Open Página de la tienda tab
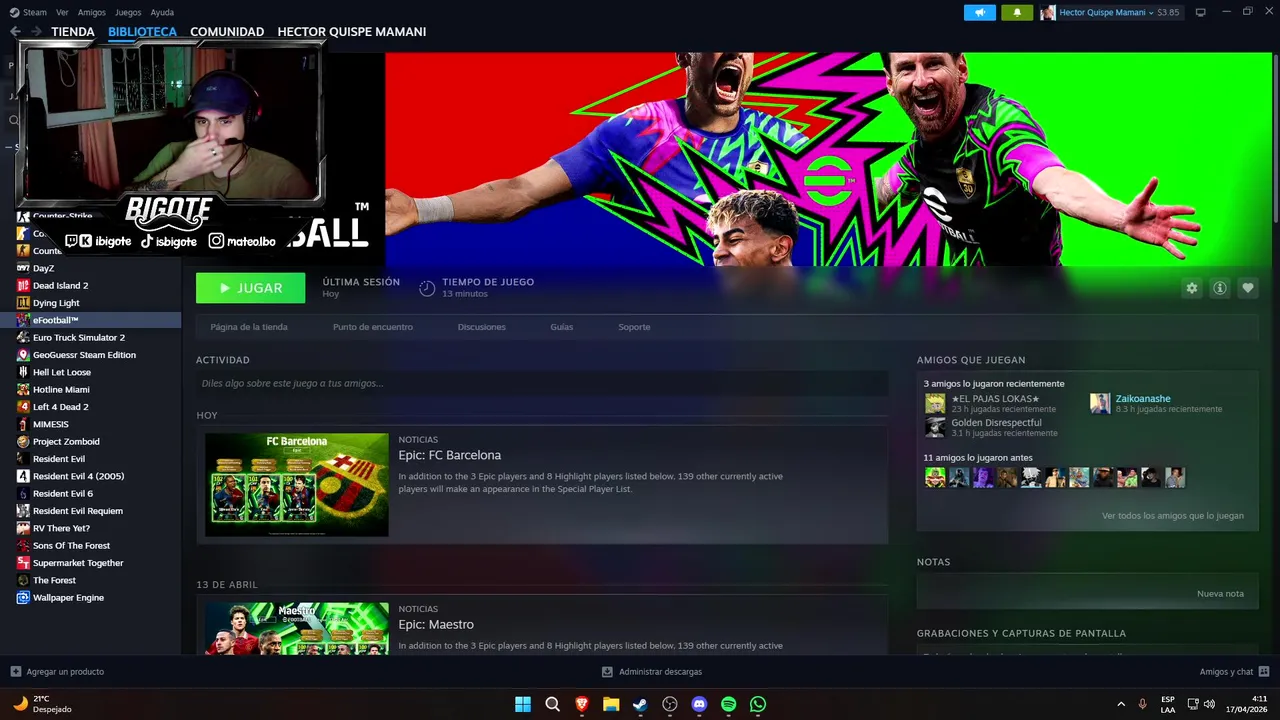This screenshot has width=1280, height=720. [249, 327]
